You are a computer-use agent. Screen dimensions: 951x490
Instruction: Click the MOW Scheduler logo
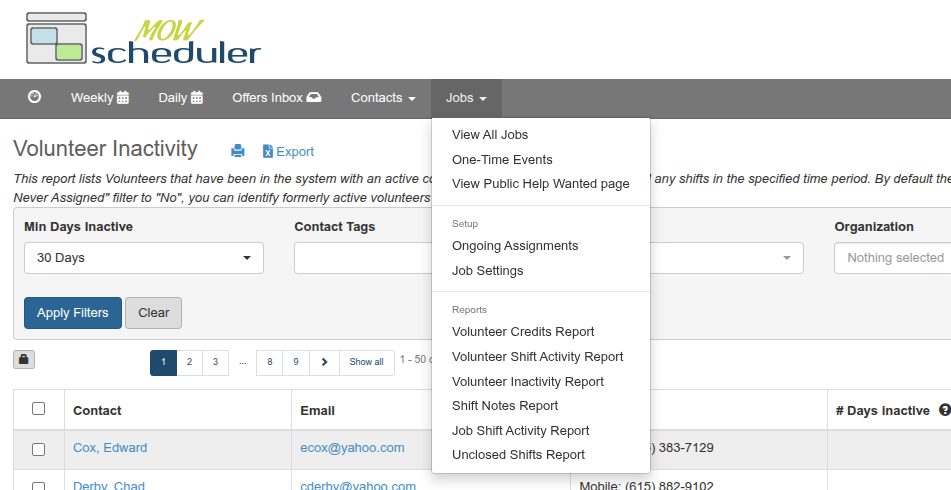click(143, 39)
